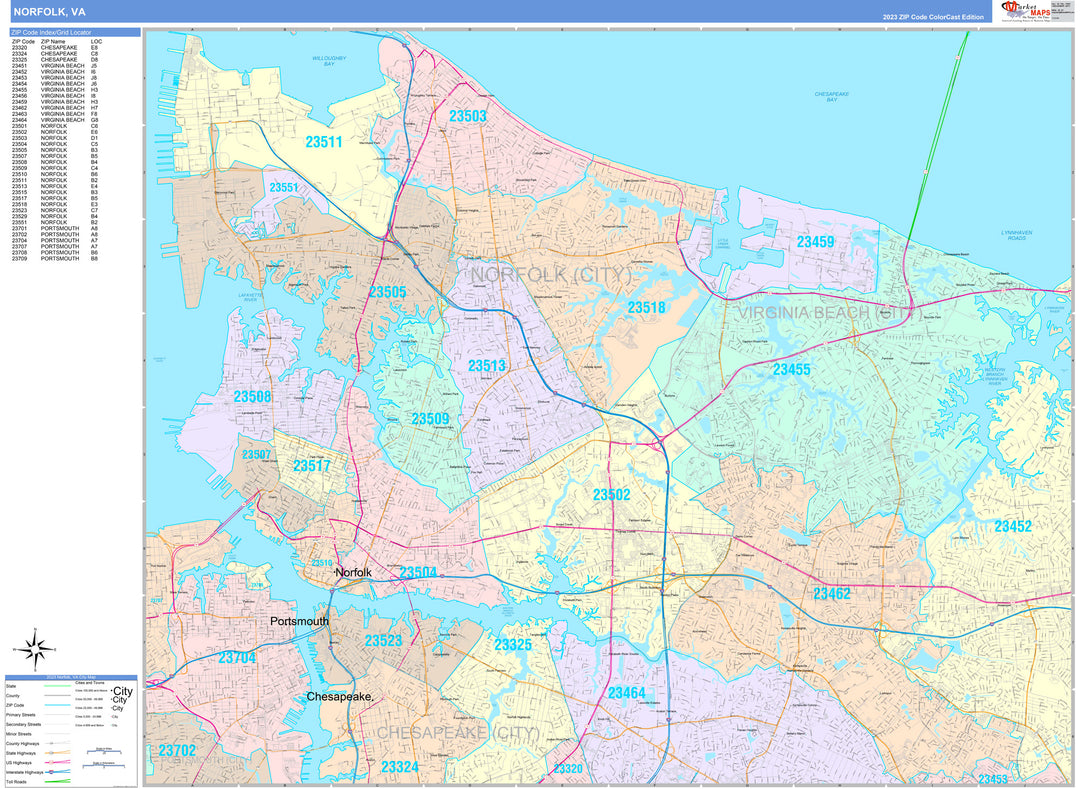Click the 23704 ZIP code label
The height and width of the screenshot is (789, 1080).
pyautogui.click(x=237, y=658)
